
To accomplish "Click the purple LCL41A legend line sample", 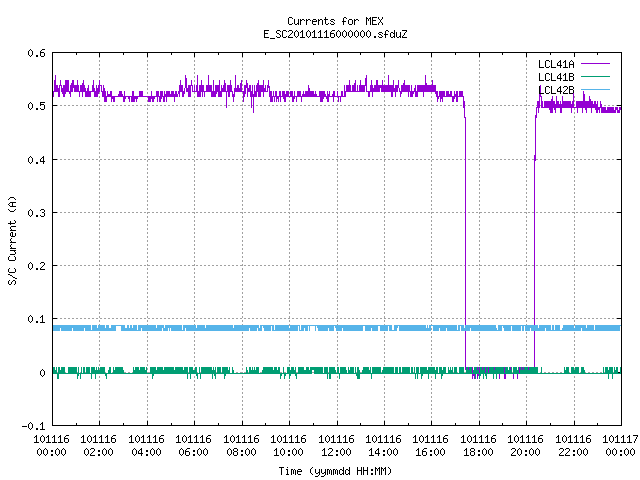I will pyautogui.click(x=595, y=64).
